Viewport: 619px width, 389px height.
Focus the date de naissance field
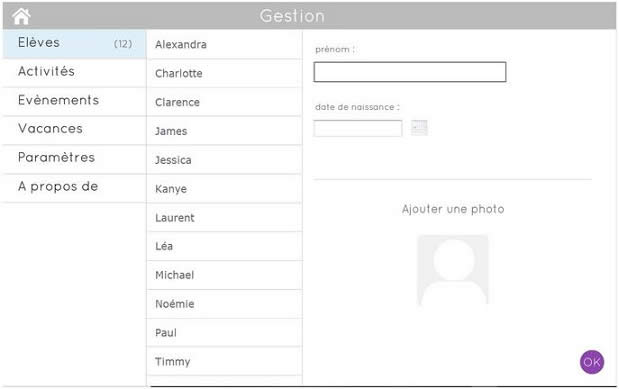[358, 128]
